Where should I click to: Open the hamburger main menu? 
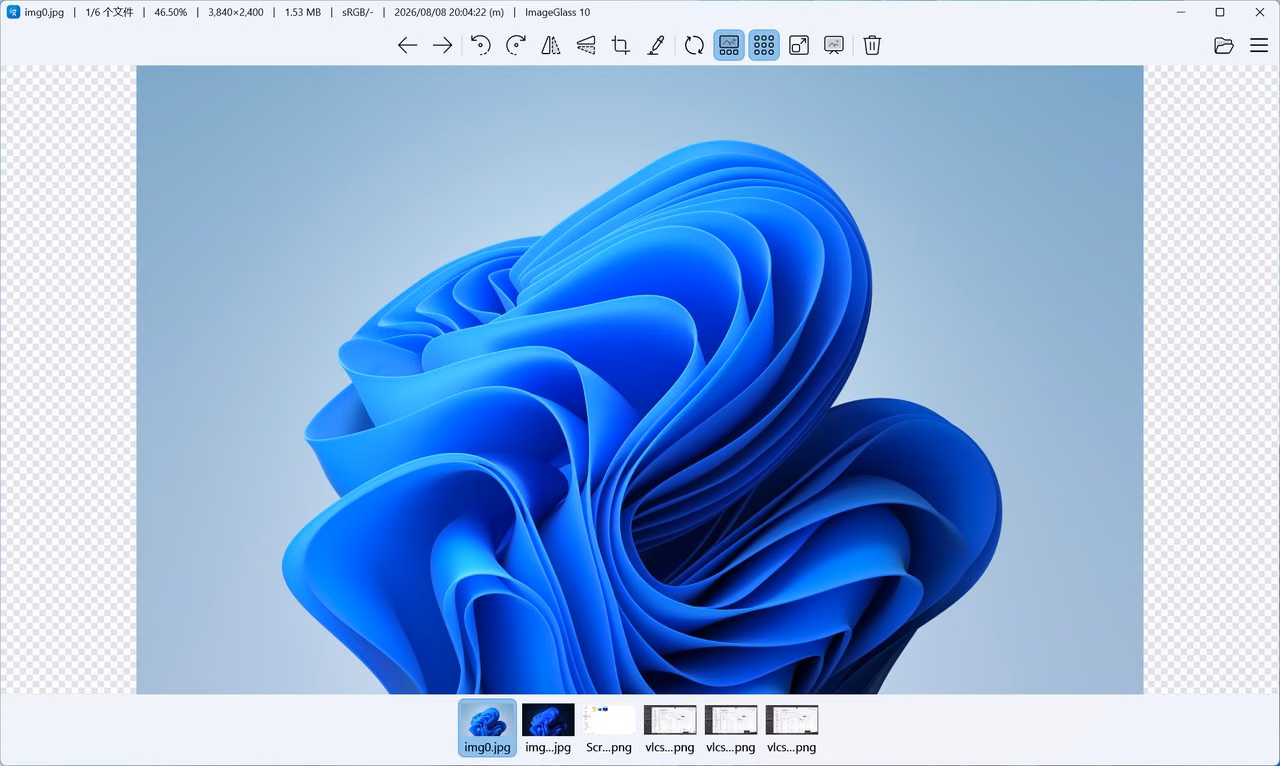1259,45
